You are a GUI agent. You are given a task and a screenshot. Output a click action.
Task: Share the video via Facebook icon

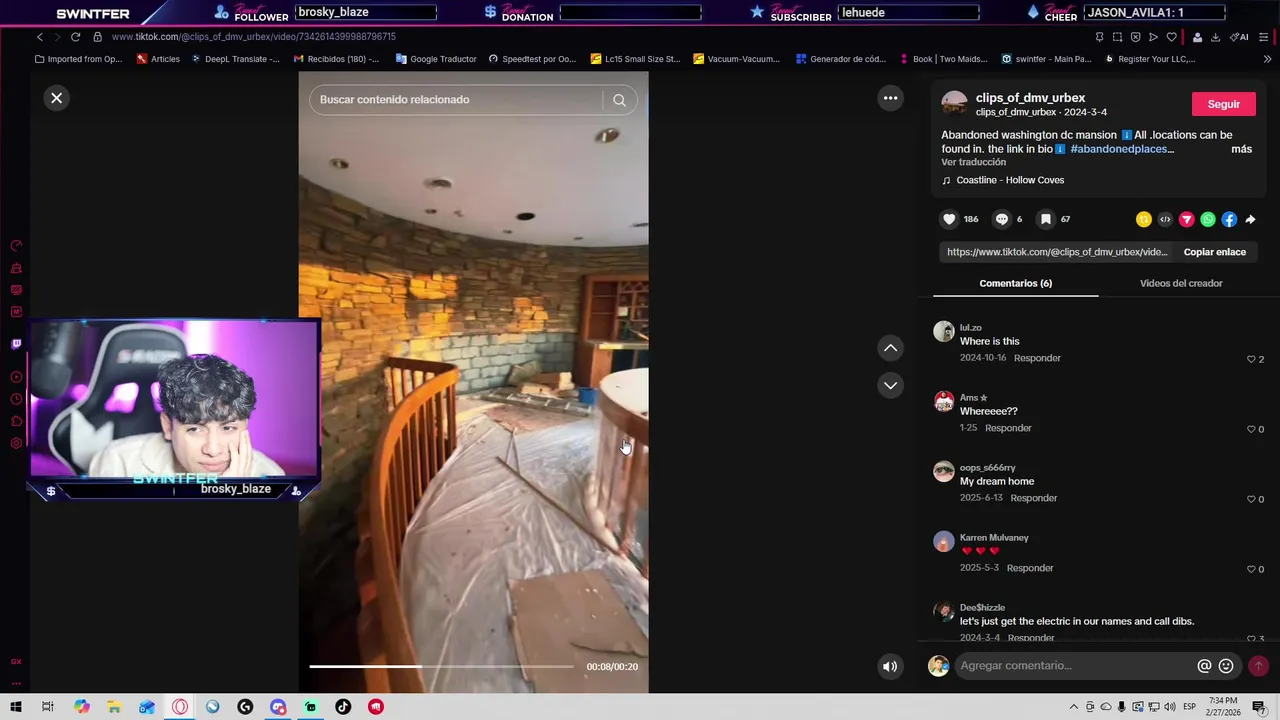[1229, 219]
